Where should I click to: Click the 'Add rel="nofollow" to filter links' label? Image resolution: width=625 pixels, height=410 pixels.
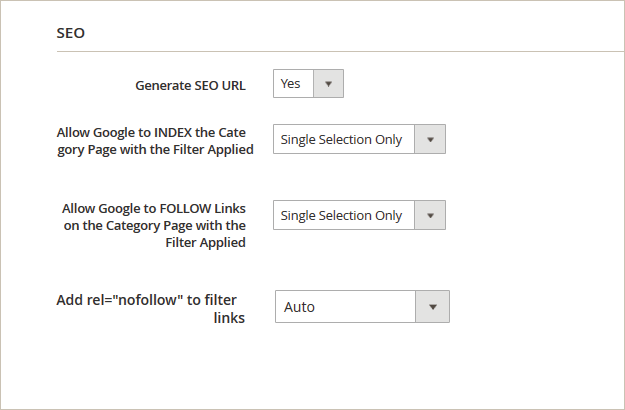pyautogui.click(x=151, y=308)
